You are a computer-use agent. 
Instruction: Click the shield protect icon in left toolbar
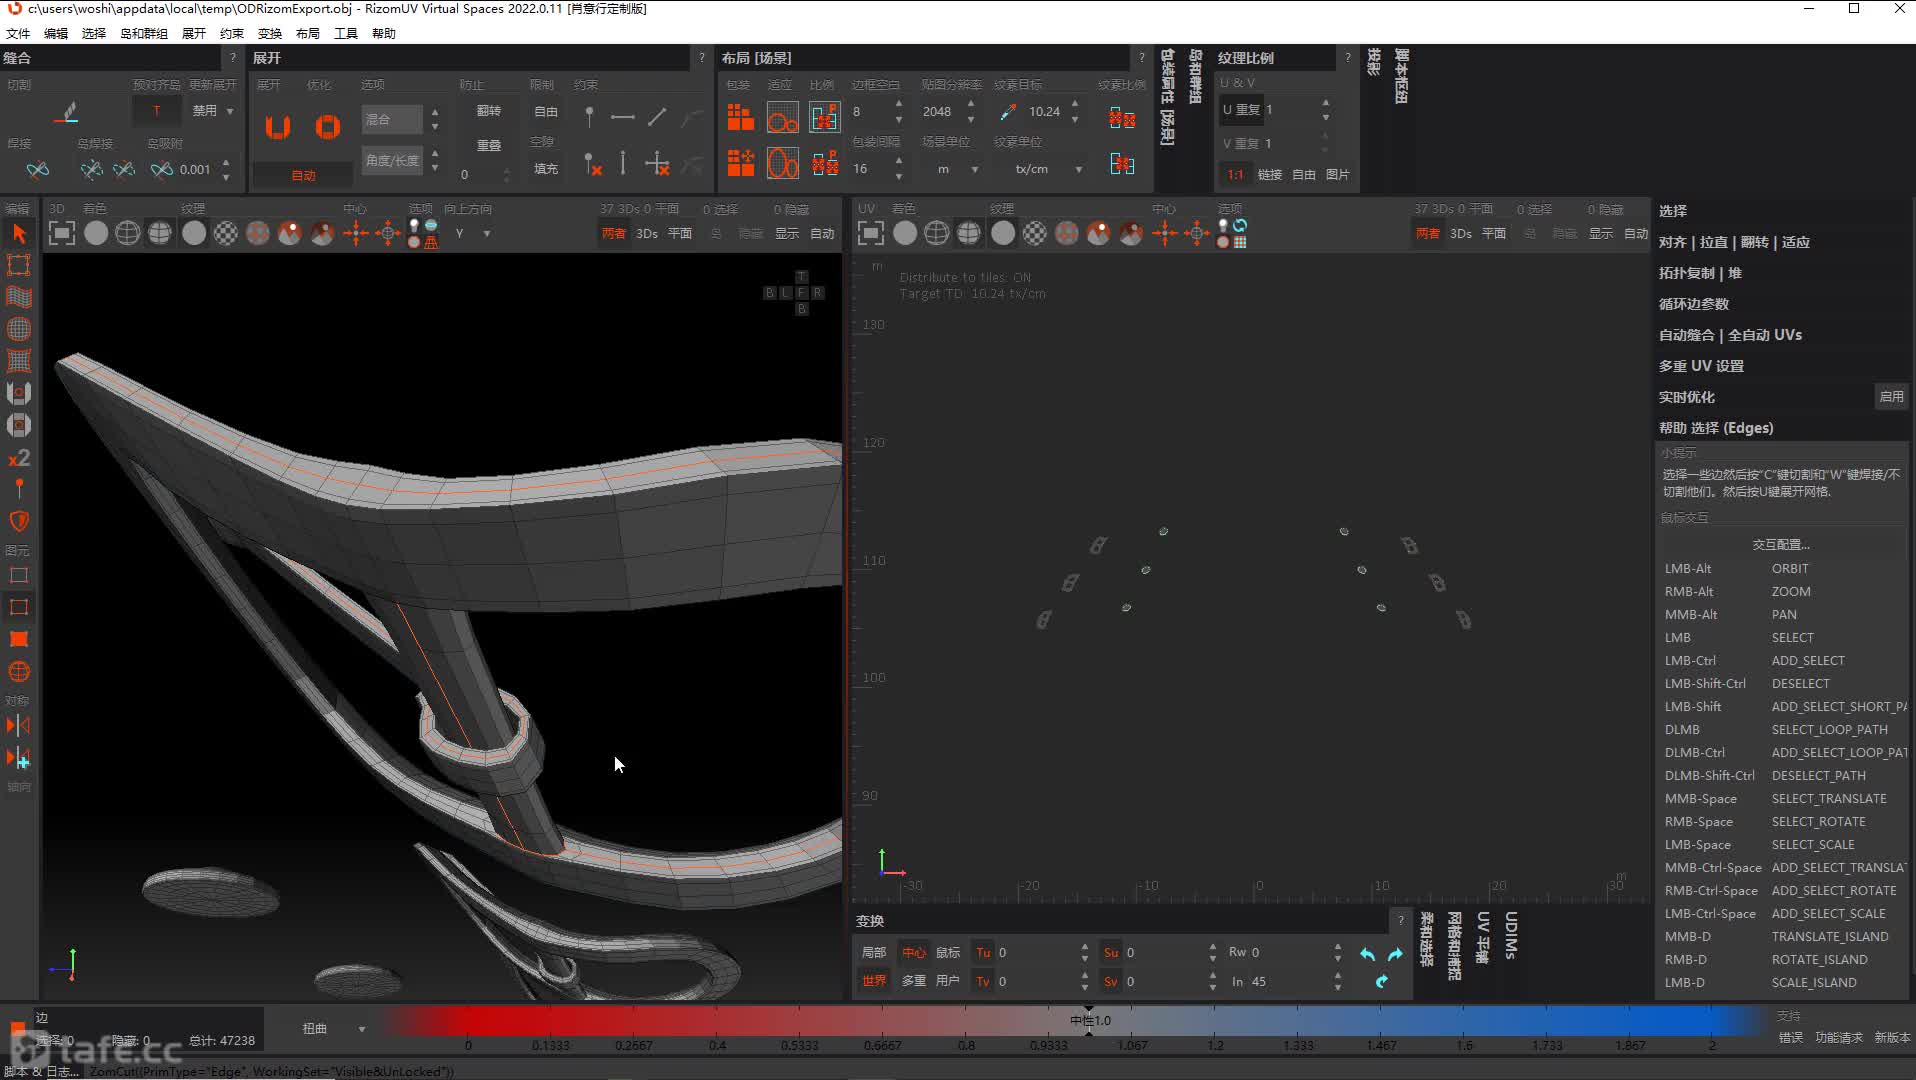point(19,521)
